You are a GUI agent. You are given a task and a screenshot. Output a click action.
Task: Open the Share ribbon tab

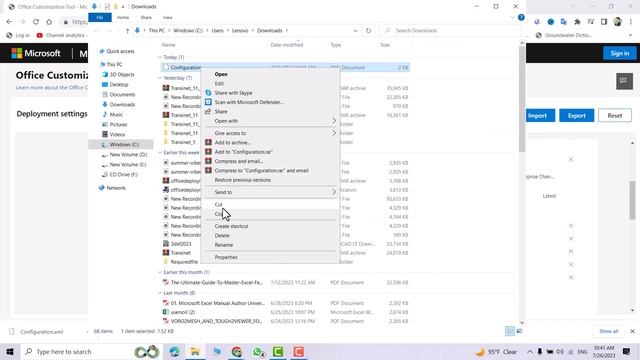[146, 18]
